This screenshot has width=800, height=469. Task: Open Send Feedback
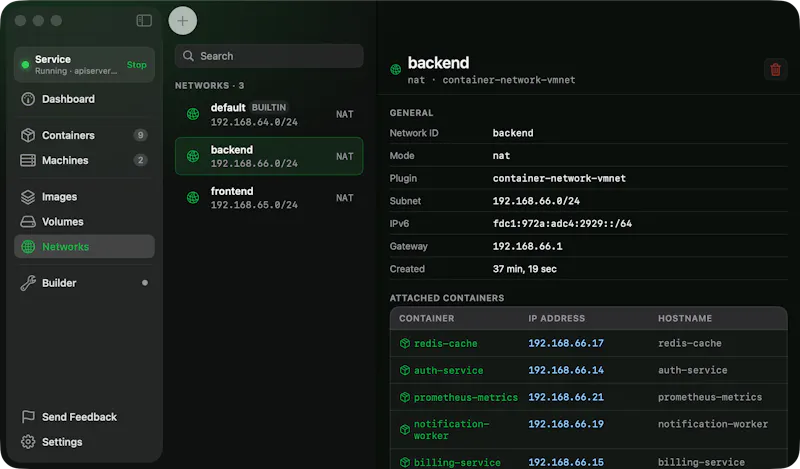coord(84,417)
